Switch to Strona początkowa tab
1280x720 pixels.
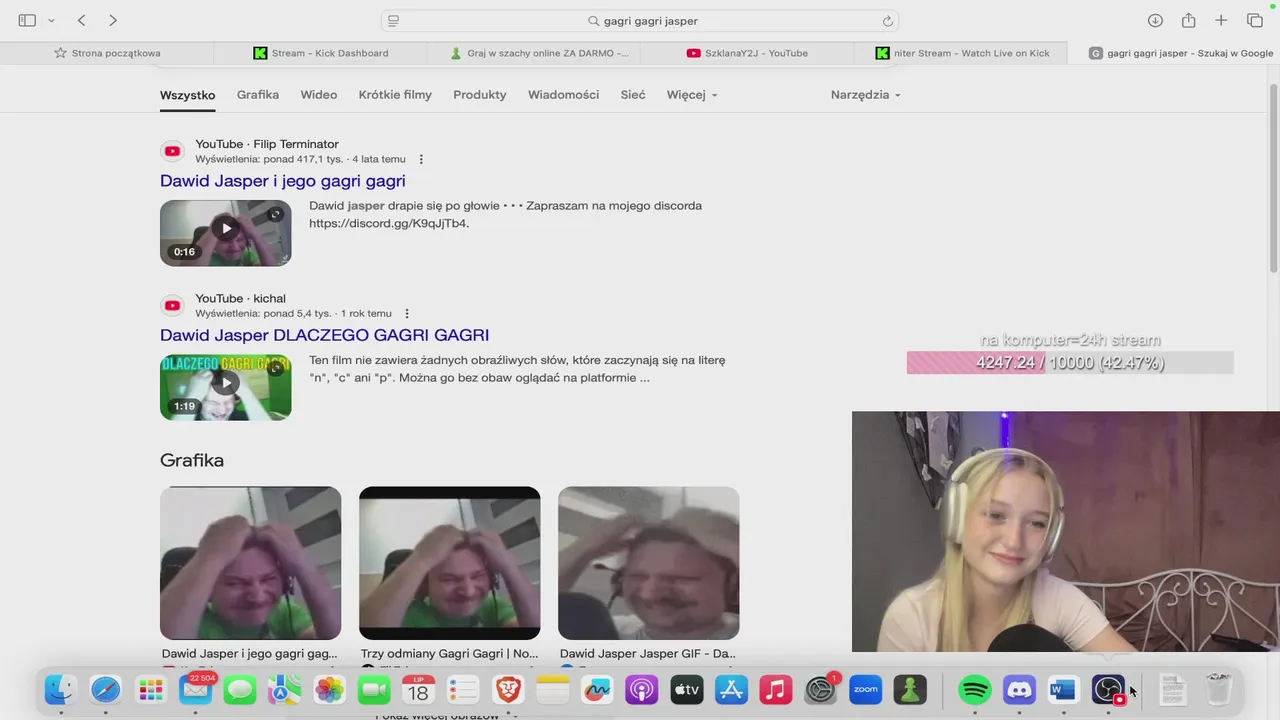pos(107,53)
